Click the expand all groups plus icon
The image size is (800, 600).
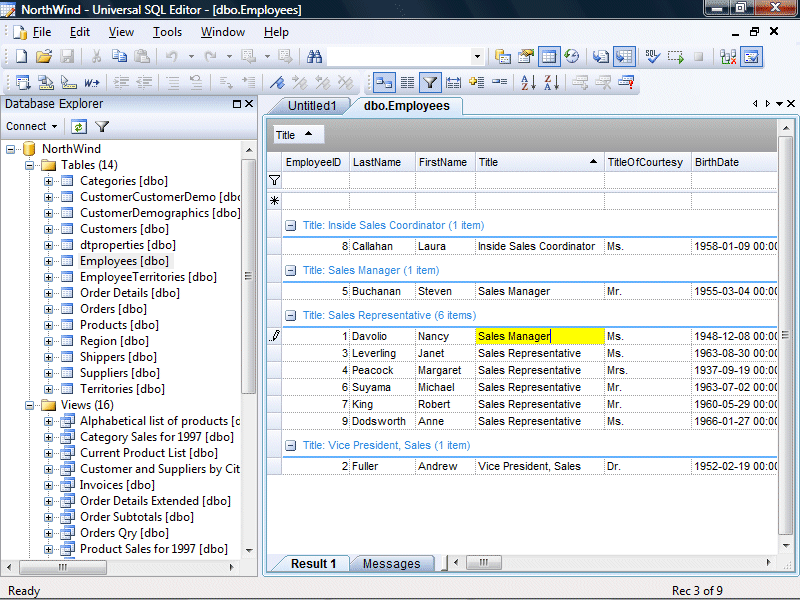477,82
